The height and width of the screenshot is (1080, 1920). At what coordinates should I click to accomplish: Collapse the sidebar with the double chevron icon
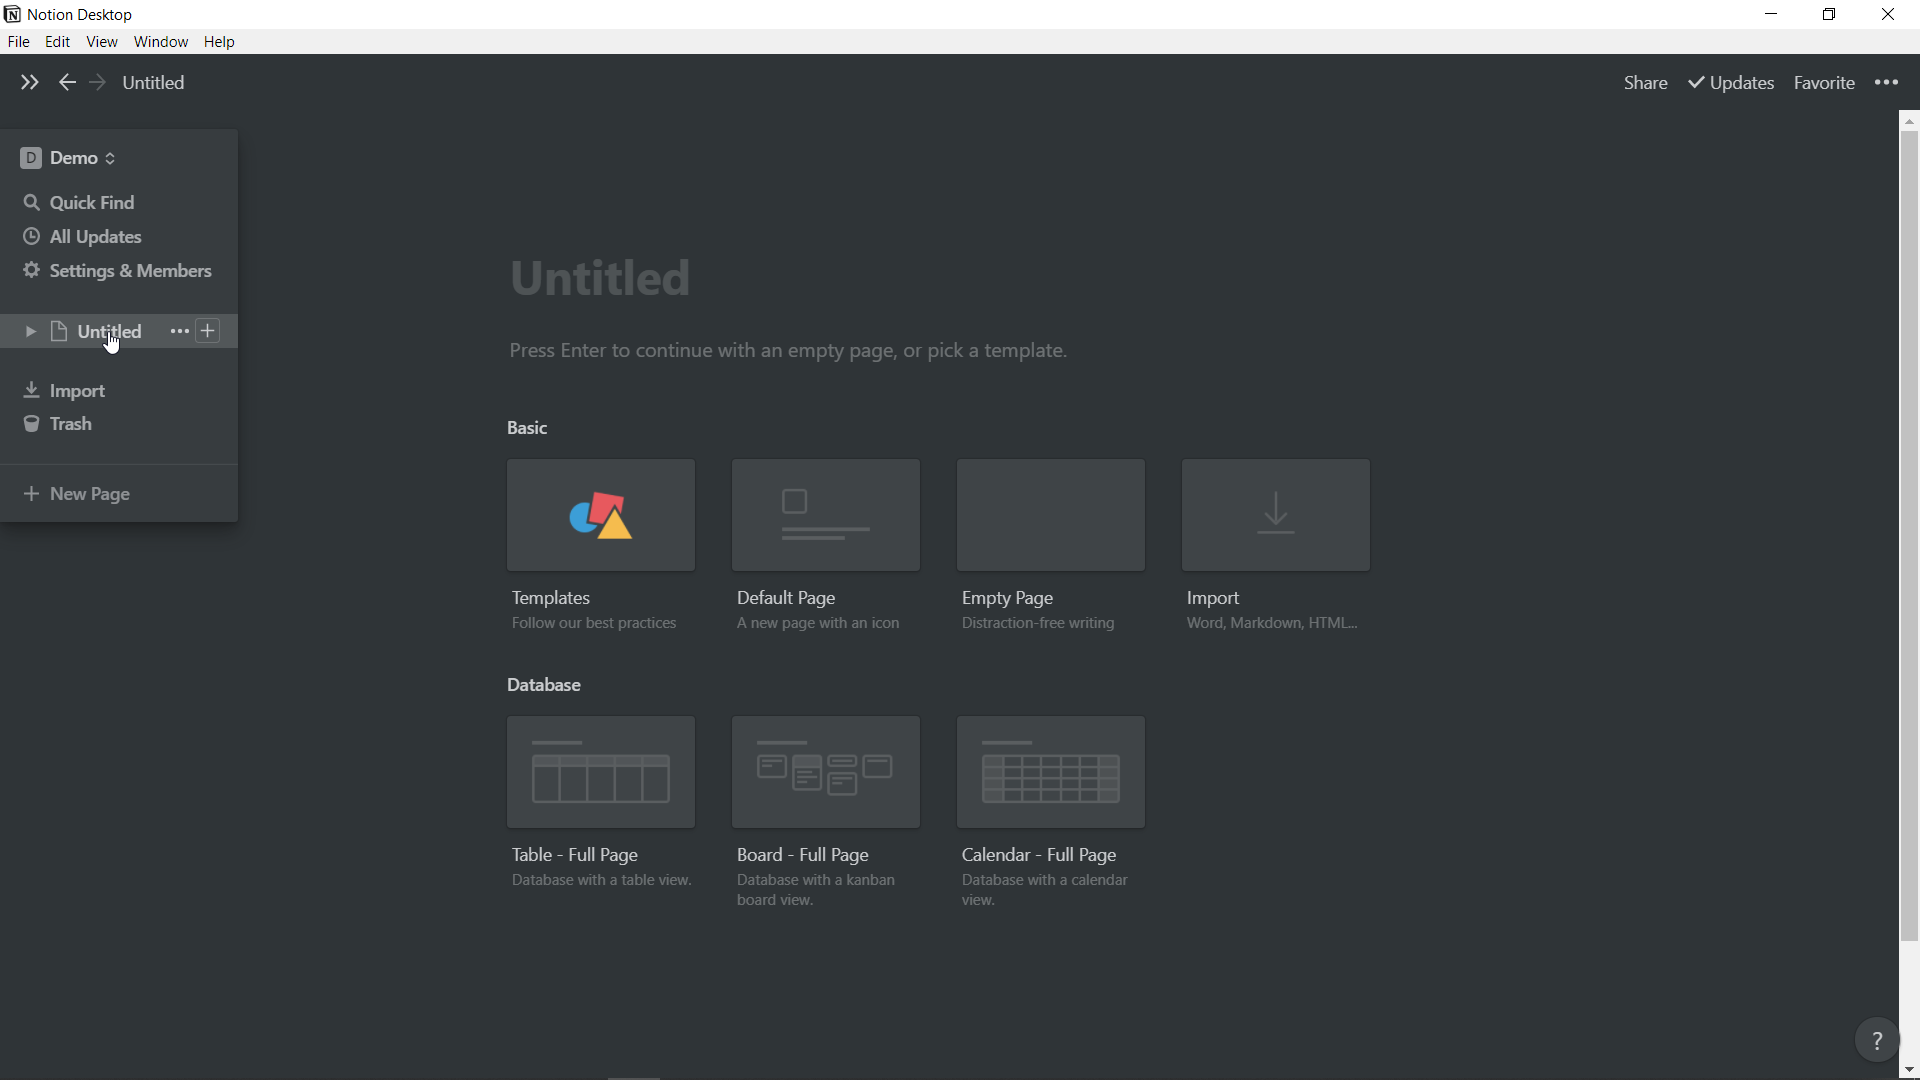pos(29,83)
